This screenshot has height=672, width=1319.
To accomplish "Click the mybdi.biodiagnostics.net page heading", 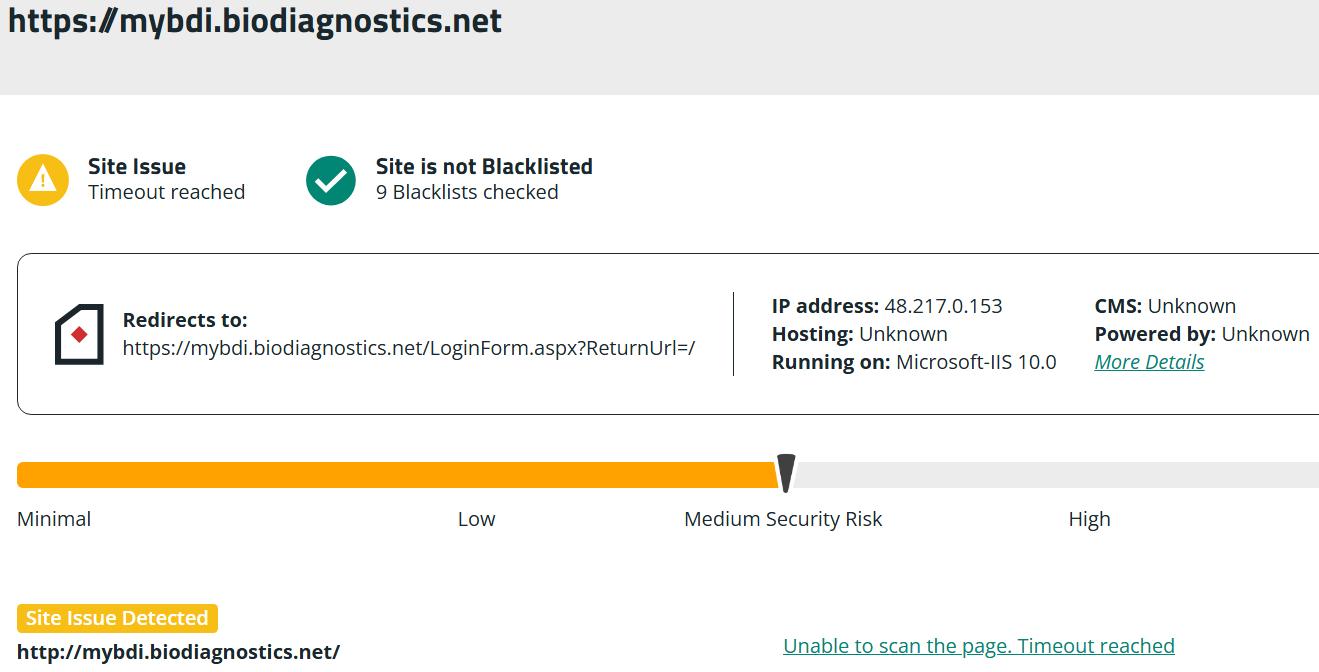I will click(x=255, y=21).
